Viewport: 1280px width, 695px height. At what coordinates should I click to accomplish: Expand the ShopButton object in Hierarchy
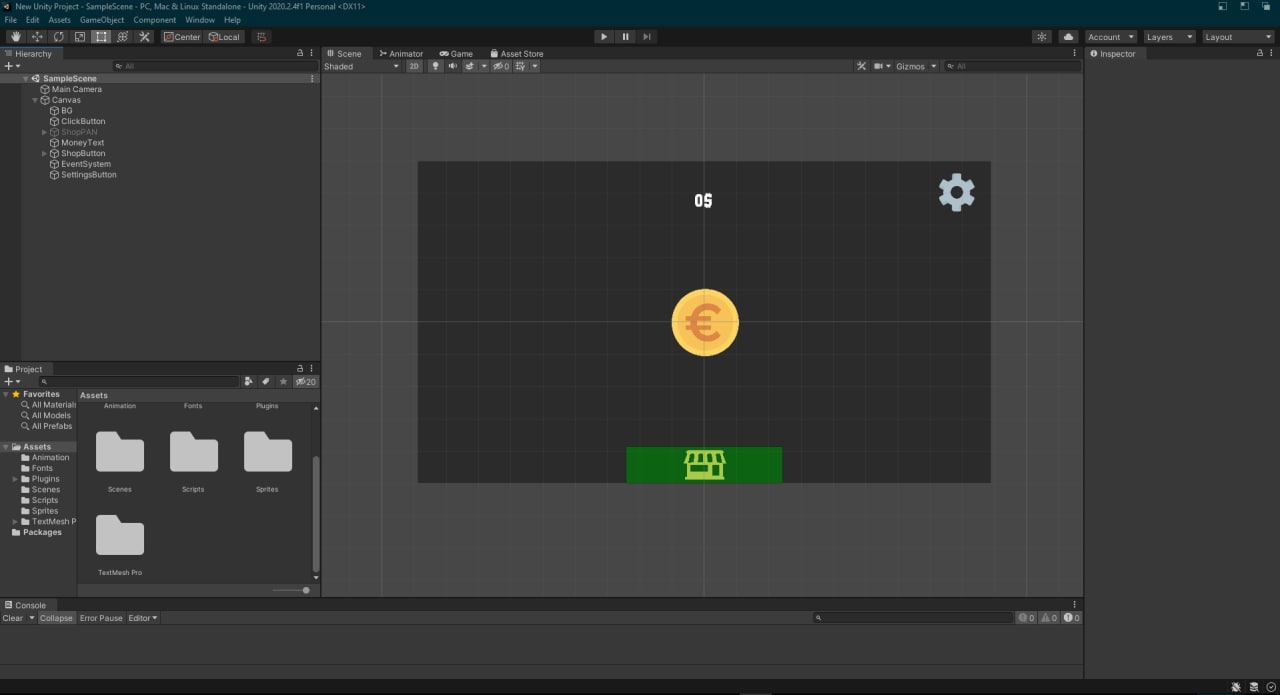tap(45, 153)
